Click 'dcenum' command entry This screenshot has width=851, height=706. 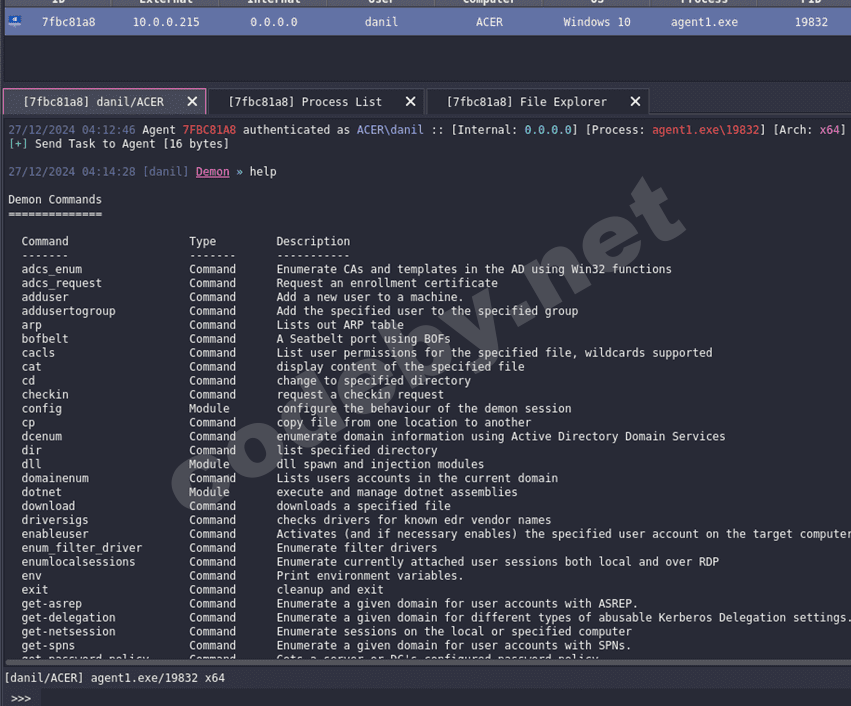point(41,437)
